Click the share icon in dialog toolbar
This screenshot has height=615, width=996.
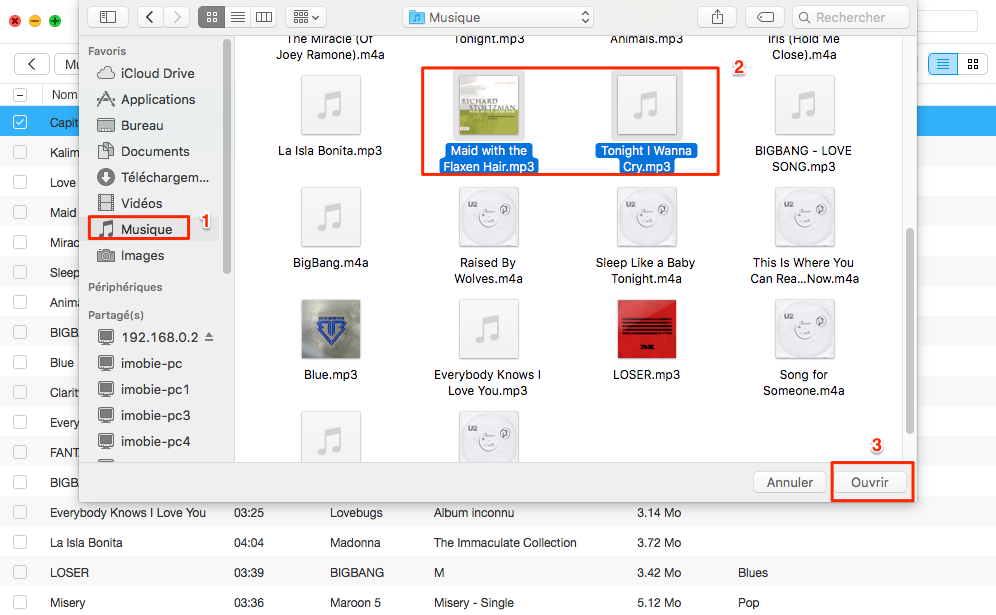[x=717, y=17]
